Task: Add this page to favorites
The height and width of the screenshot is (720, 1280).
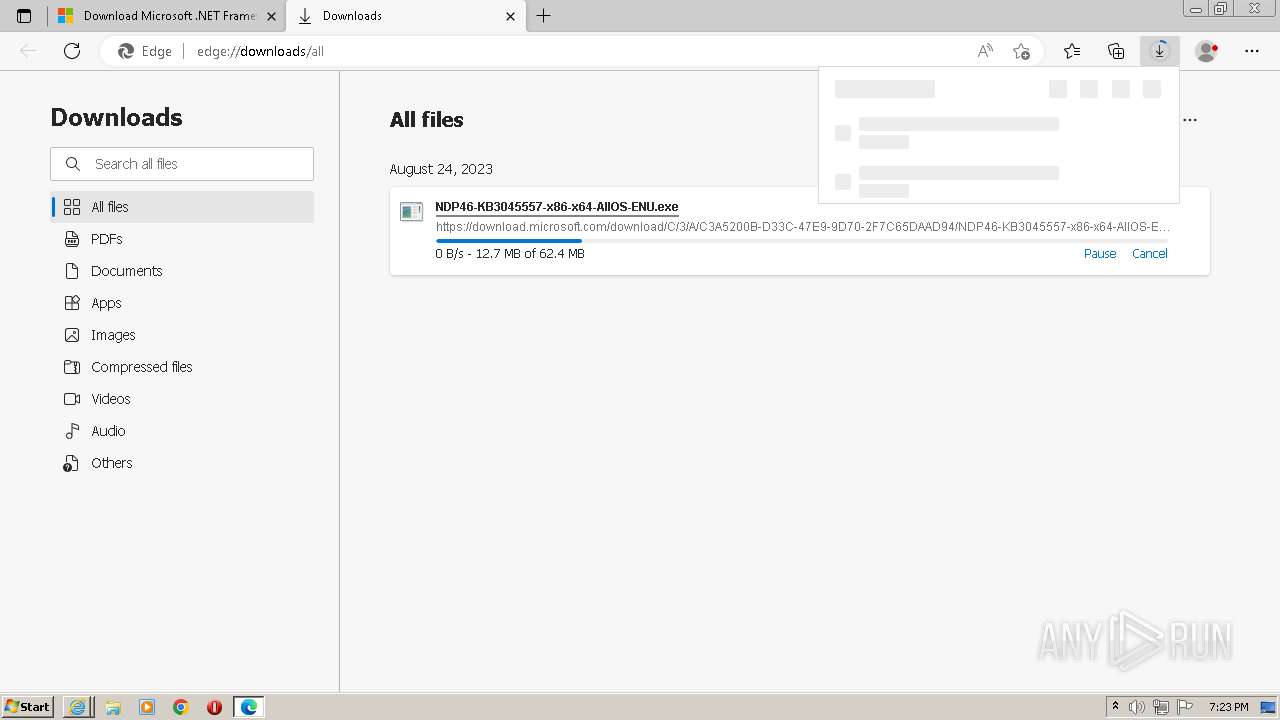Action: 1021,51
